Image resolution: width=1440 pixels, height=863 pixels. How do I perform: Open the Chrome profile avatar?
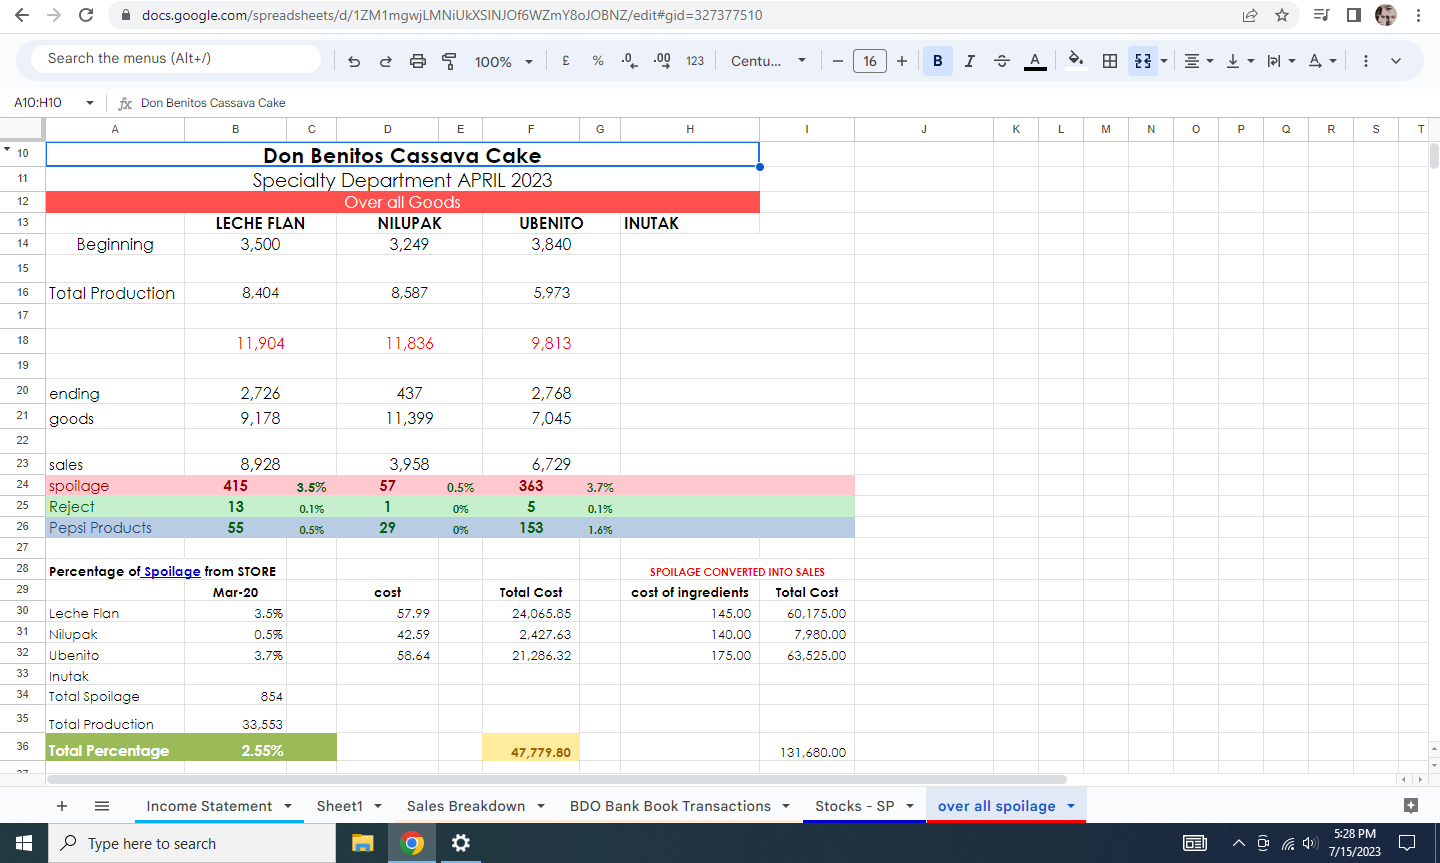point(1386,15)
